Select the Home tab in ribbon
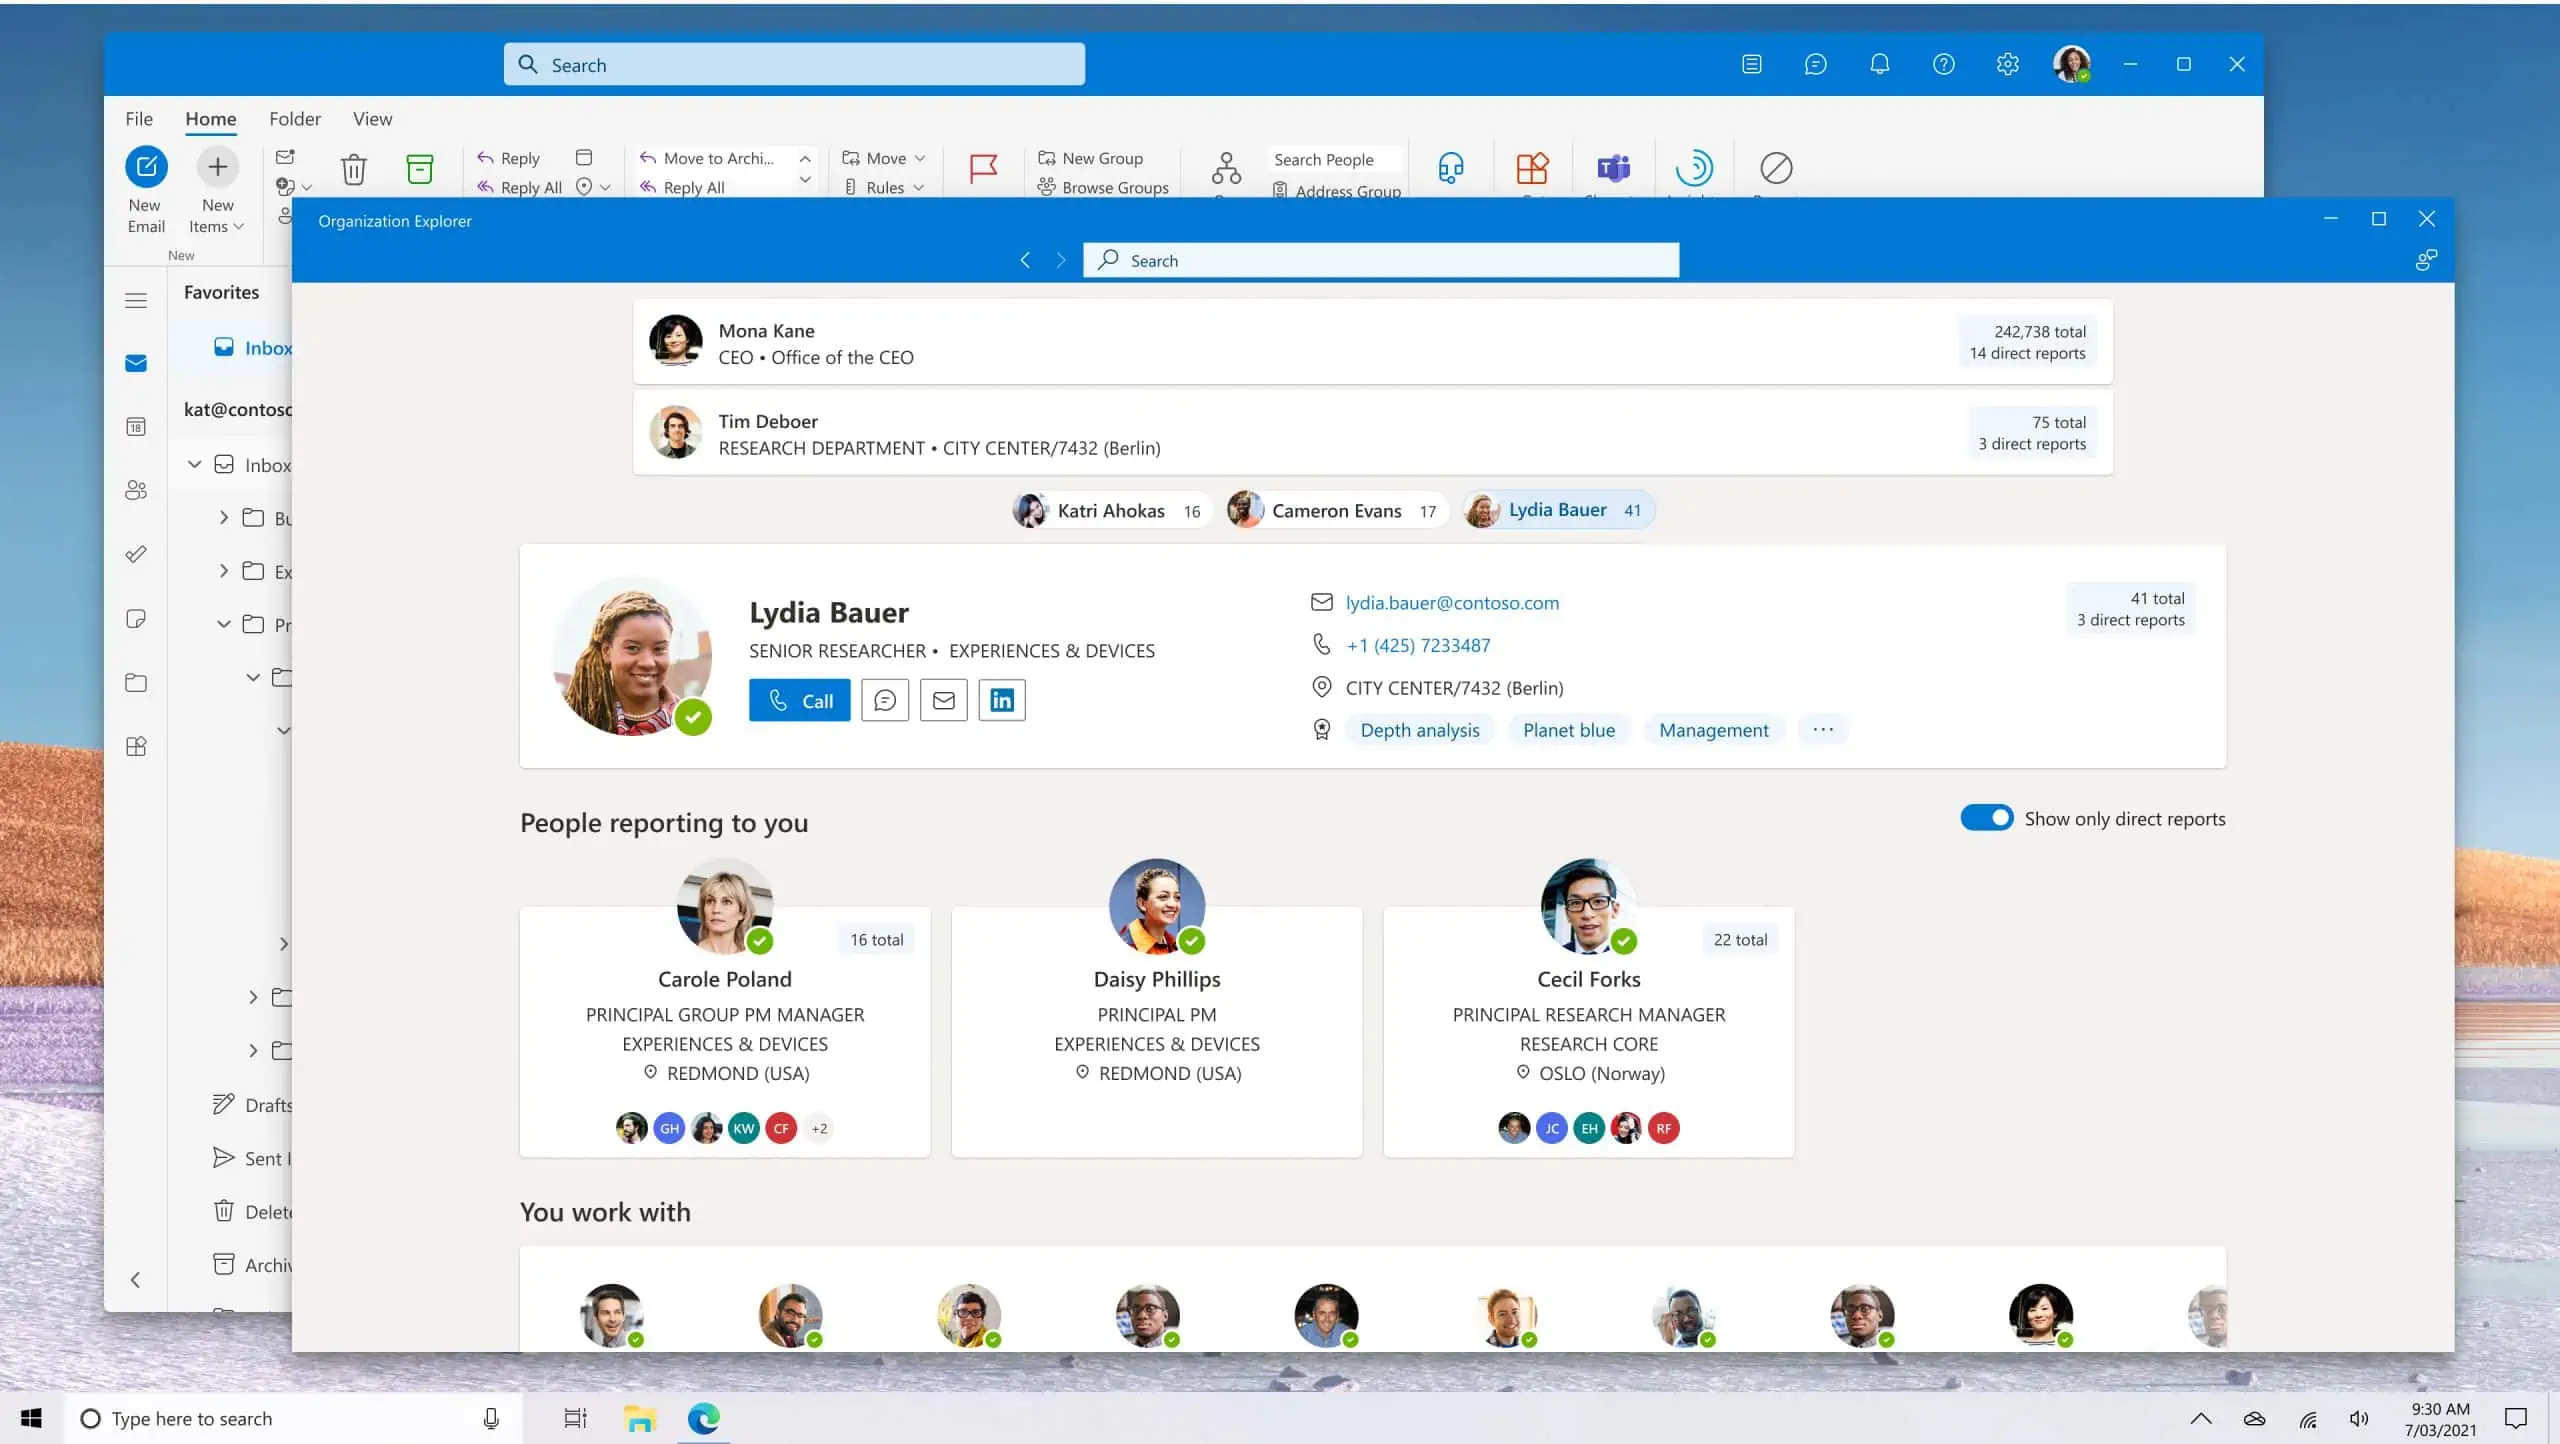 (209, 118)
